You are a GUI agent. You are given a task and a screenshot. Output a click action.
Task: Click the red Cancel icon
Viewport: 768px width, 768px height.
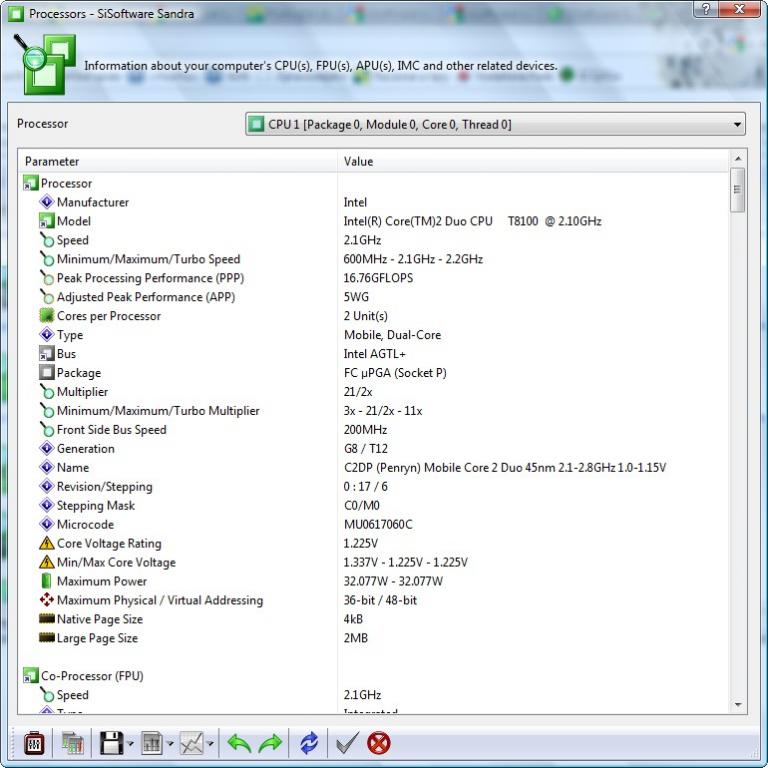(x=379, y=744)
